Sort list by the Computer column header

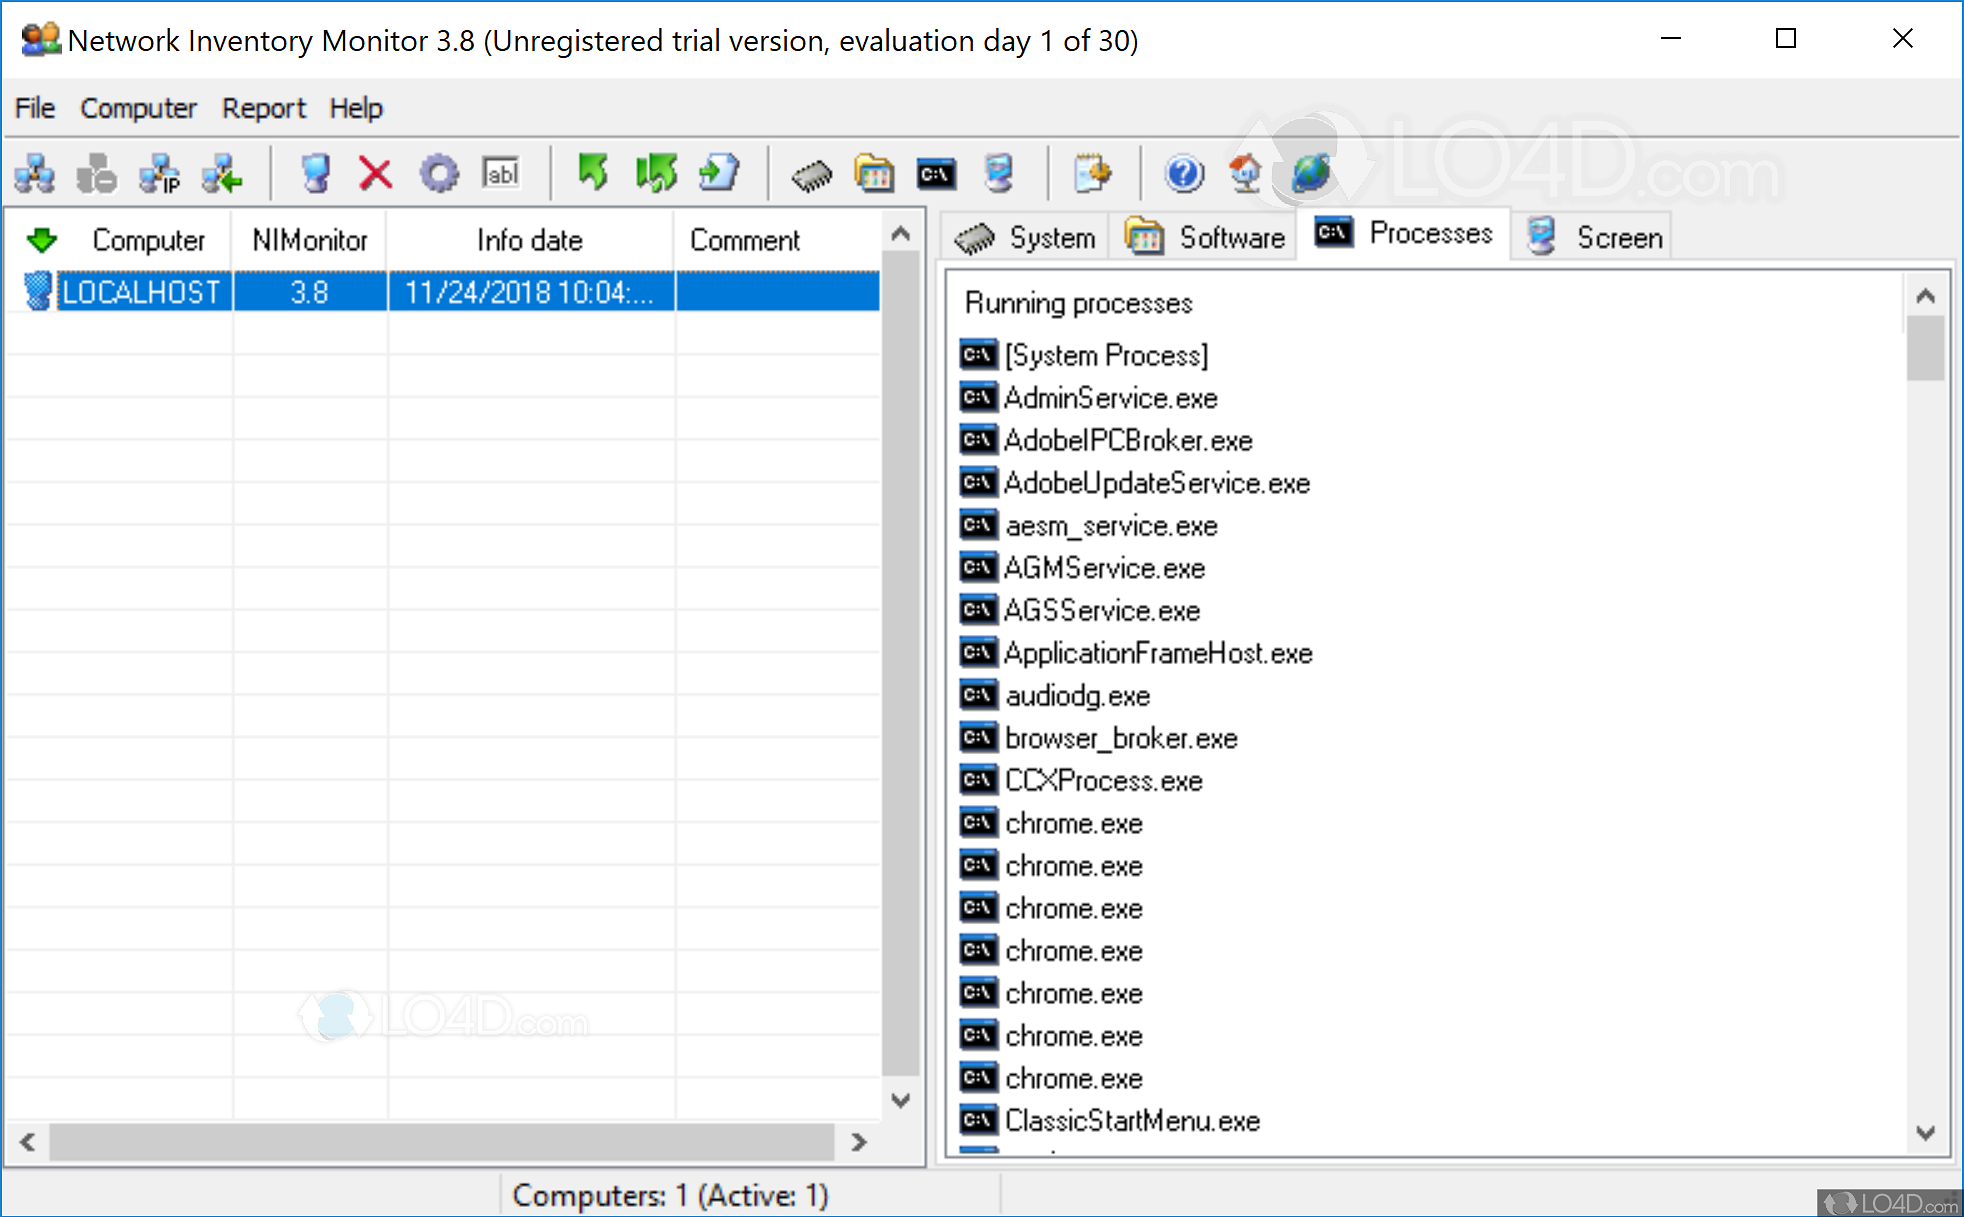pos(148,239)
